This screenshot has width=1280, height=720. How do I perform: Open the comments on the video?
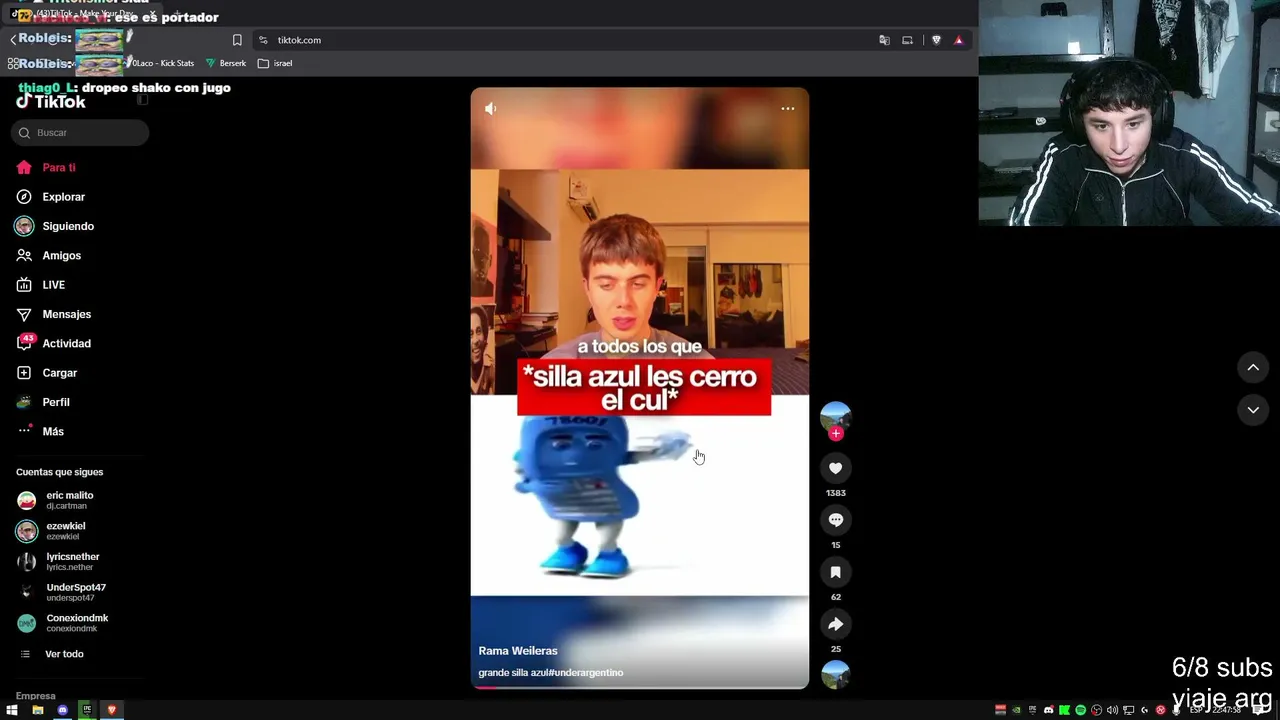pos(836,520)
